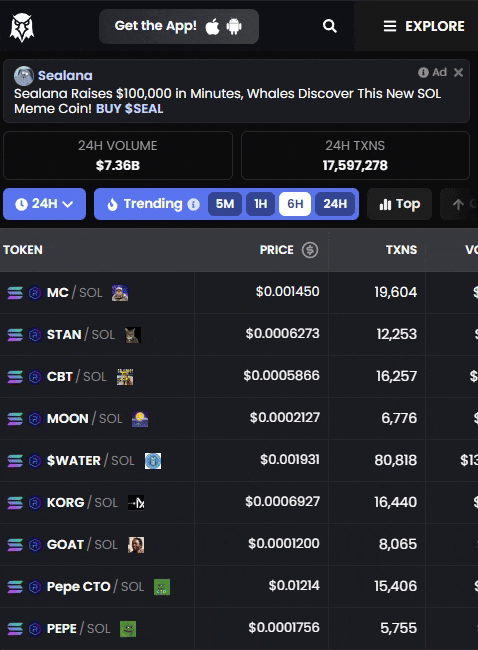Screen dimensions: 478x650
Task: Follow the BUY $SEAL link
Action: click(129, 109)
